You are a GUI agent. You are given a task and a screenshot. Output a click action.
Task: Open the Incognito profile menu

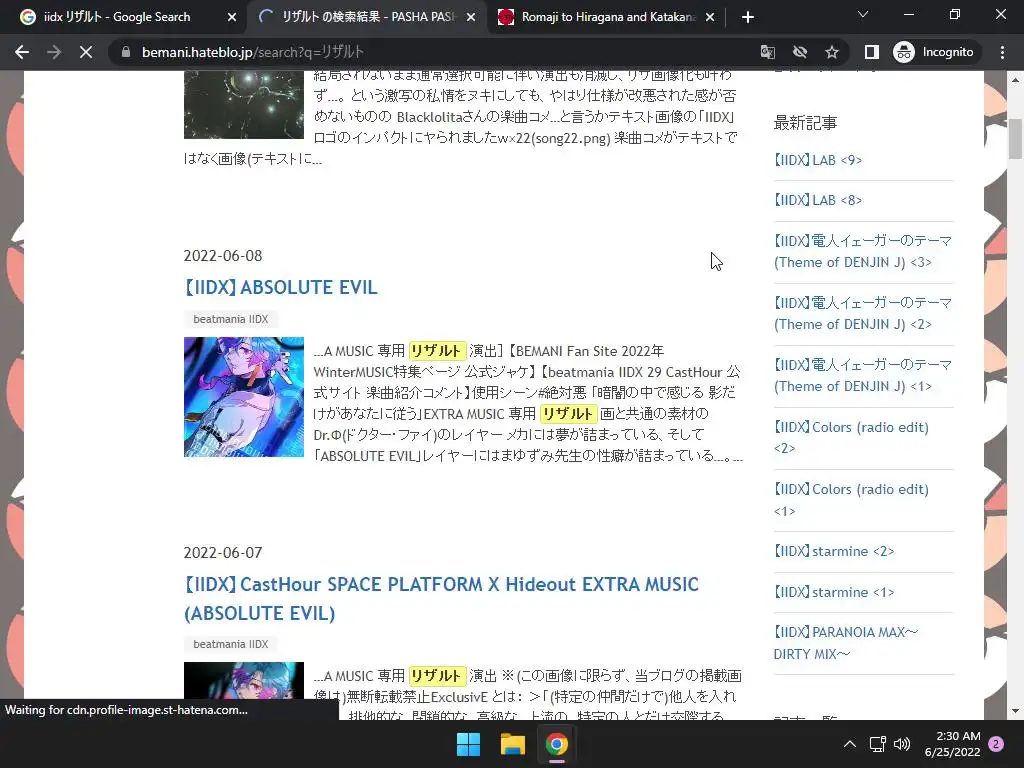[x=934, y=52]
